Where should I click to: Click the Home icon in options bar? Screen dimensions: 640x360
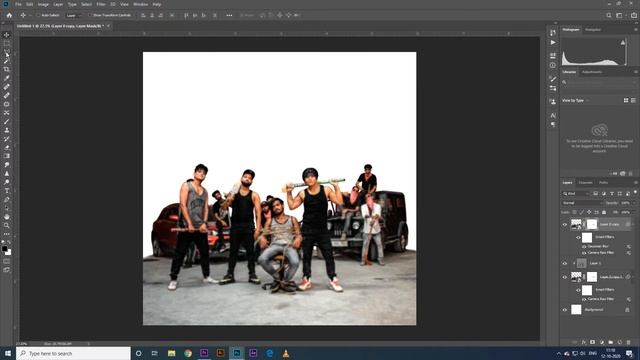9,16
